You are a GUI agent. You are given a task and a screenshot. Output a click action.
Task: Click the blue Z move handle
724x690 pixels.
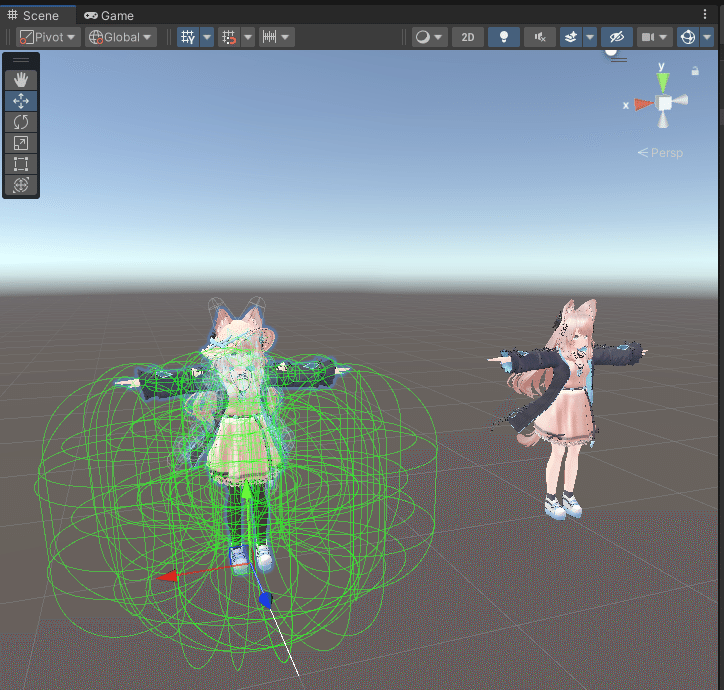point(265,600)
